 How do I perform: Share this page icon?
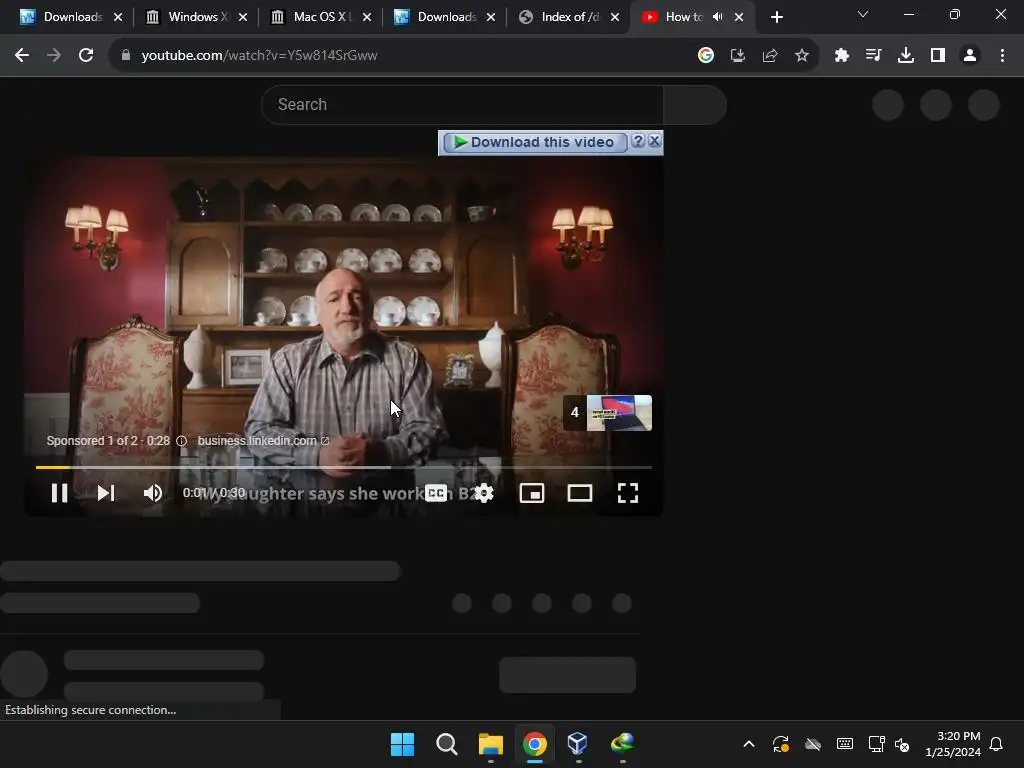pyautogui.click(x=770, y=56)
